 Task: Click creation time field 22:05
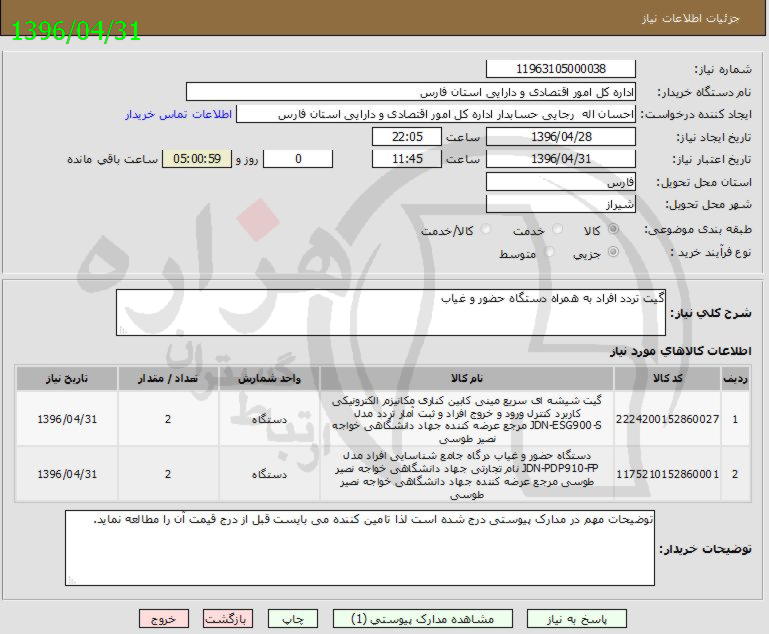point(407,137)
